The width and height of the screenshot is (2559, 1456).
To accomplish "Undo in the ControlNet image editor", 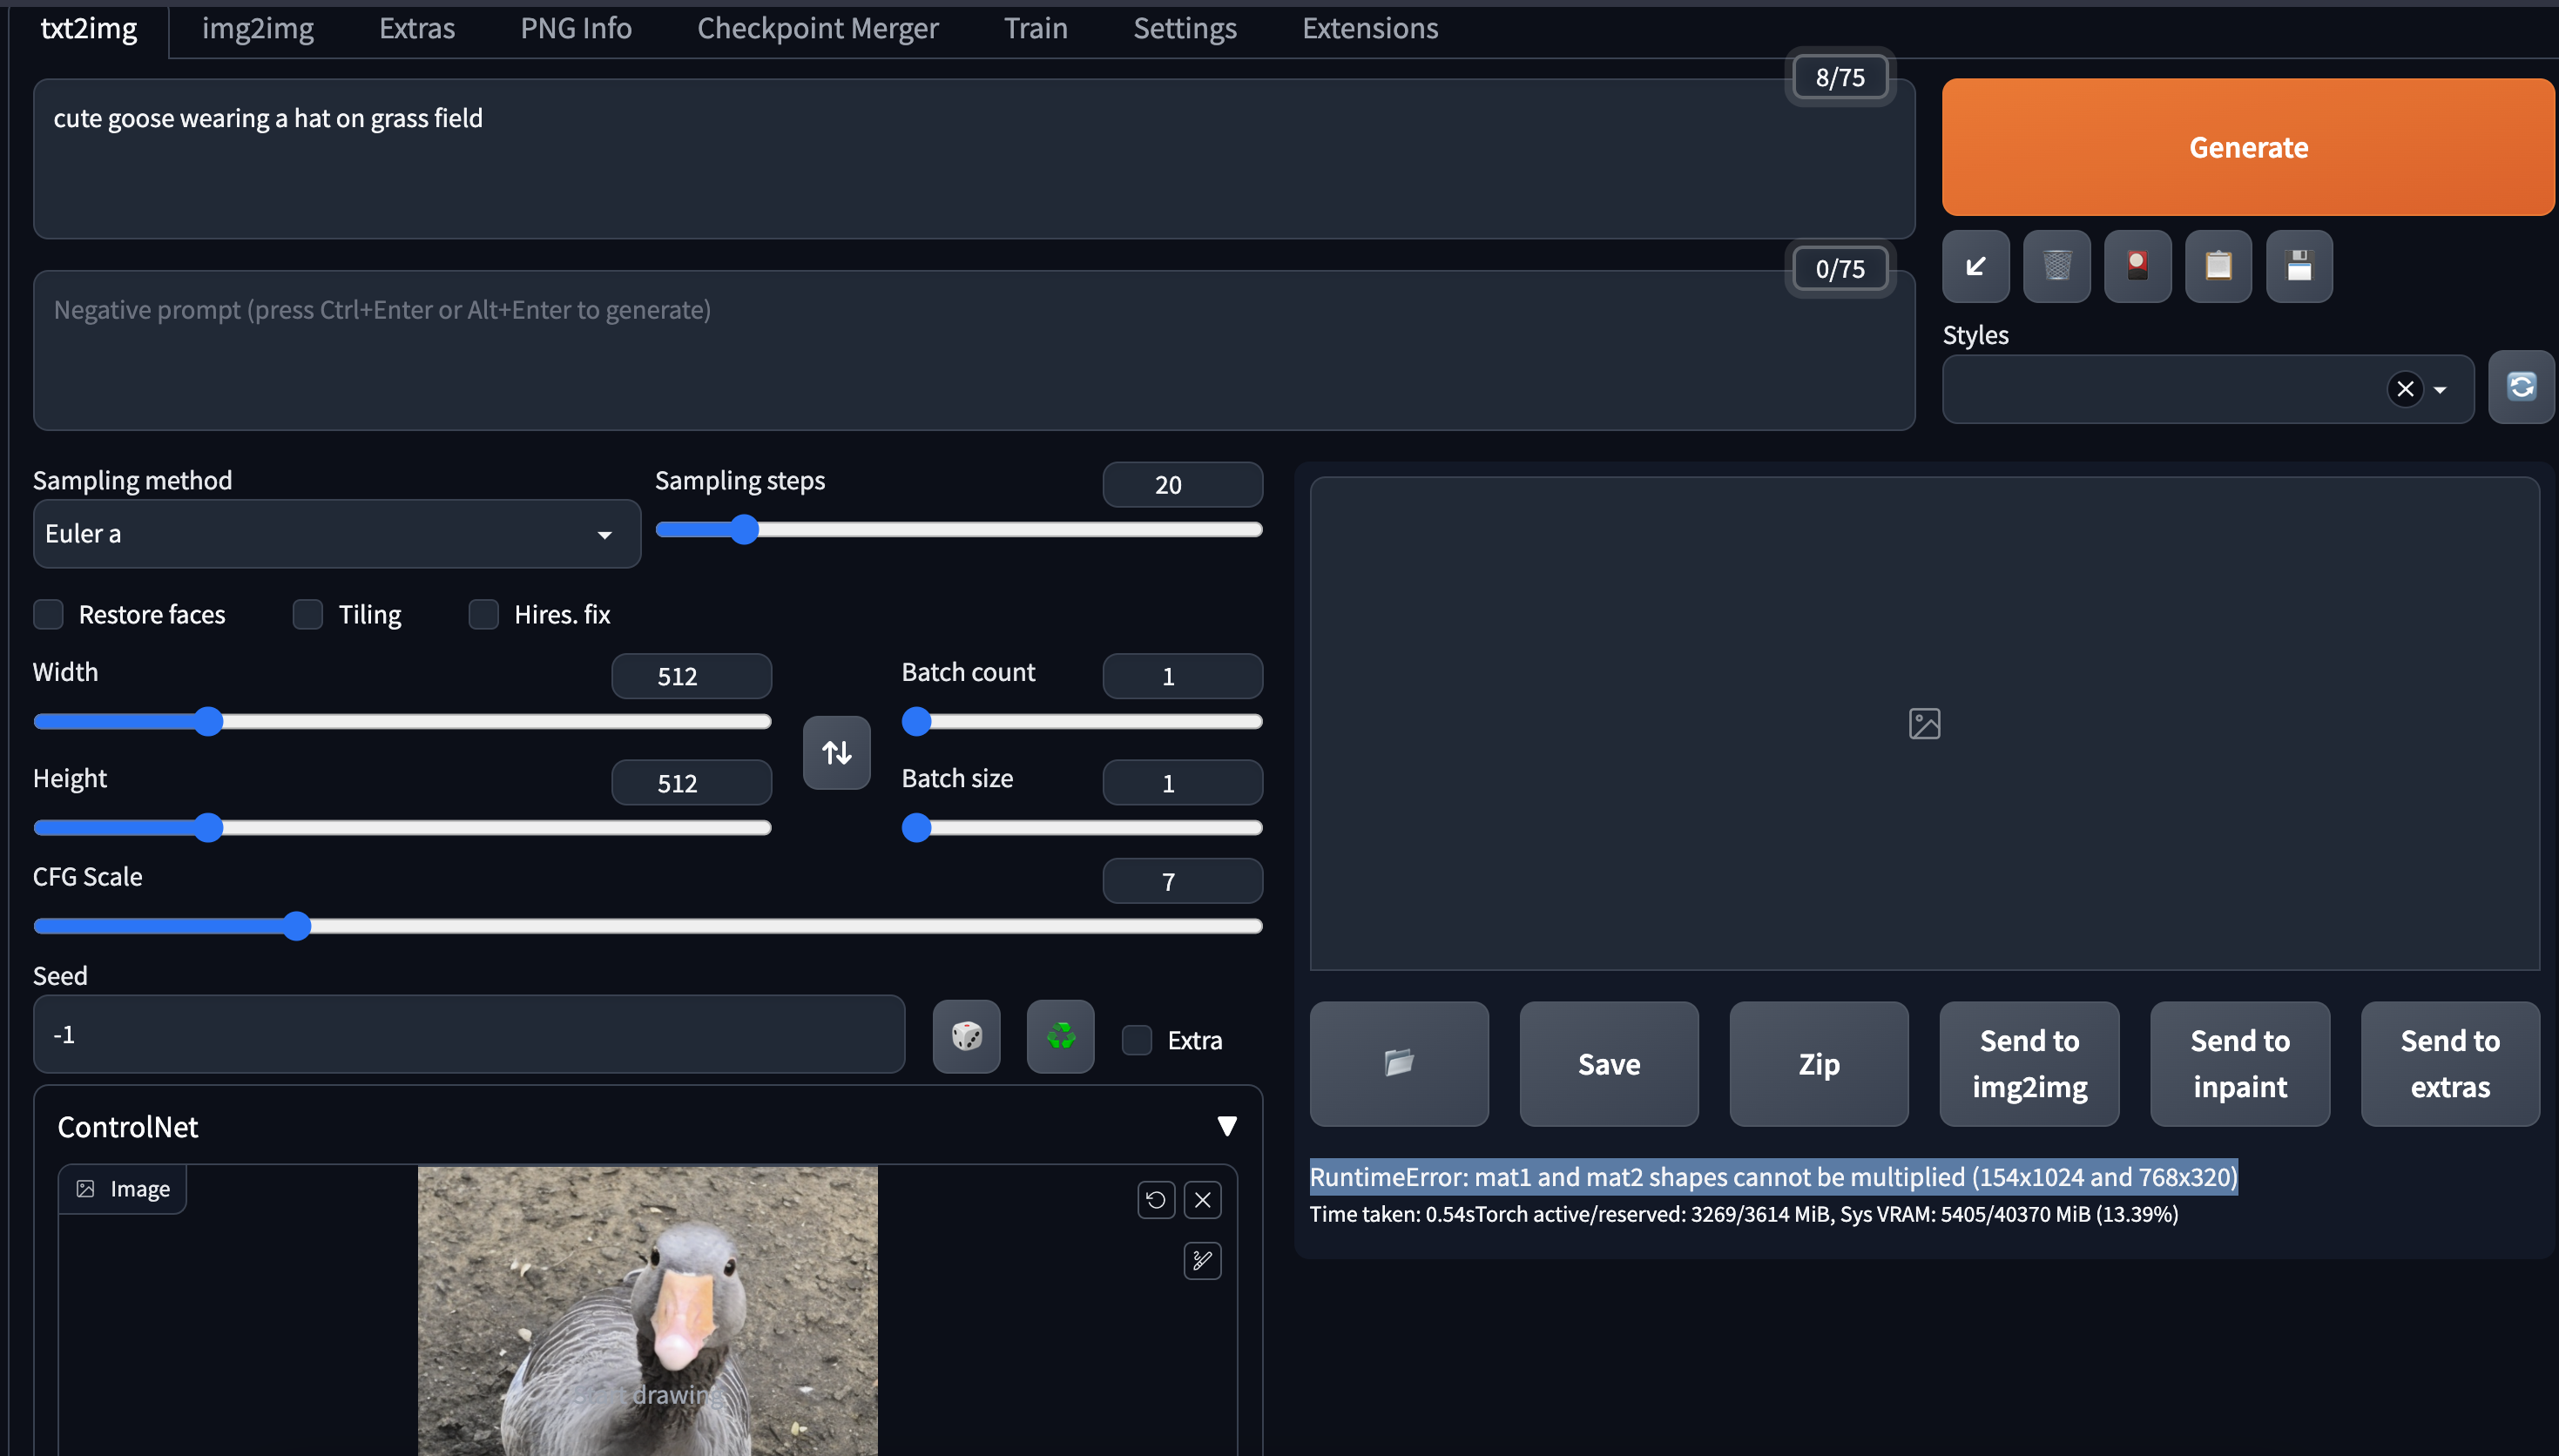I will point(1156,1199).
